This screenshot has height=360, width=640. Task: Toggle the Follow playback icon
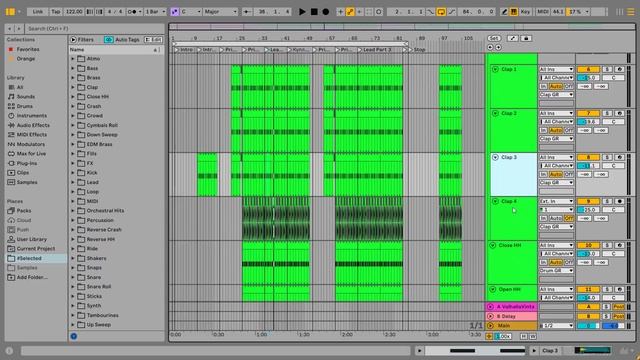click(x=247, y=12)
